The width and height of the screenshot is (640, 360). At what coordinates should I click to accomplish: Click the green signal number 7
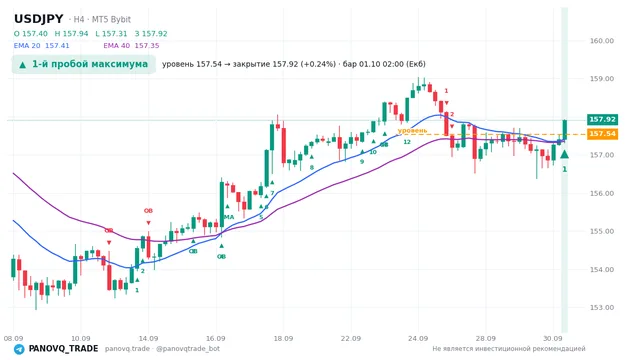pos(272,193)
